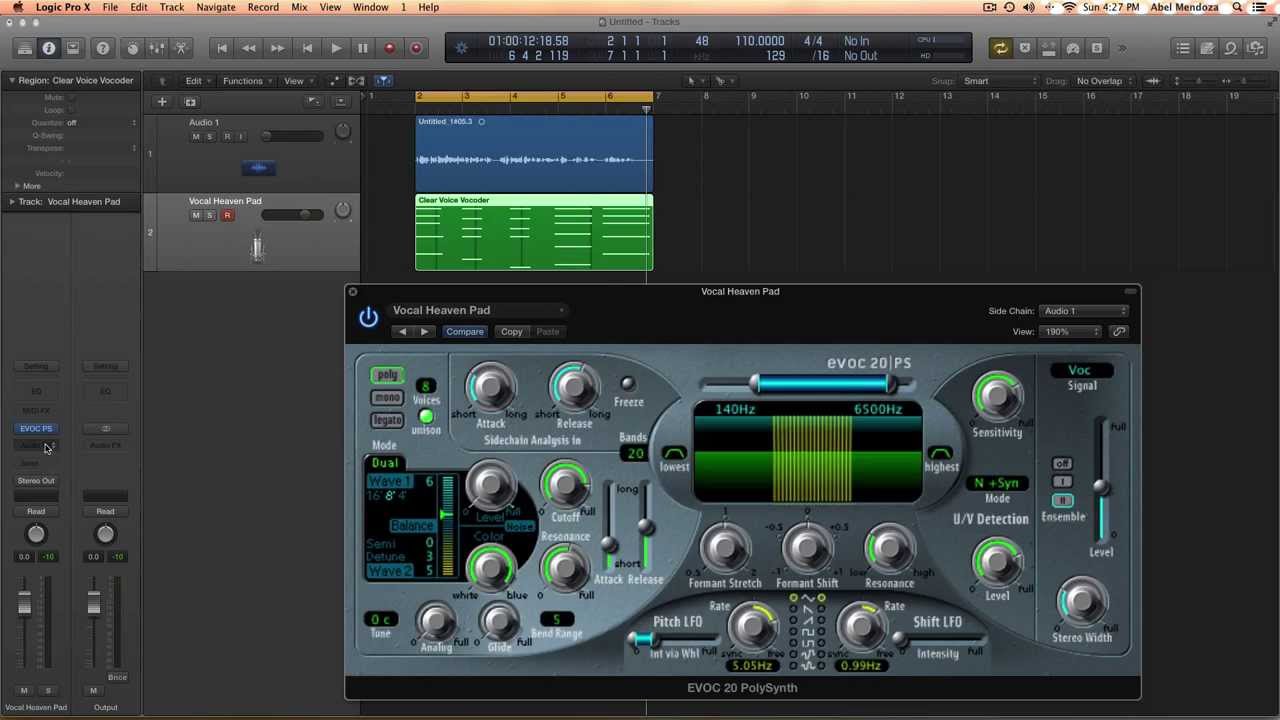Collapse the Region Clear Voice Vocoder section

pos(12,80)
